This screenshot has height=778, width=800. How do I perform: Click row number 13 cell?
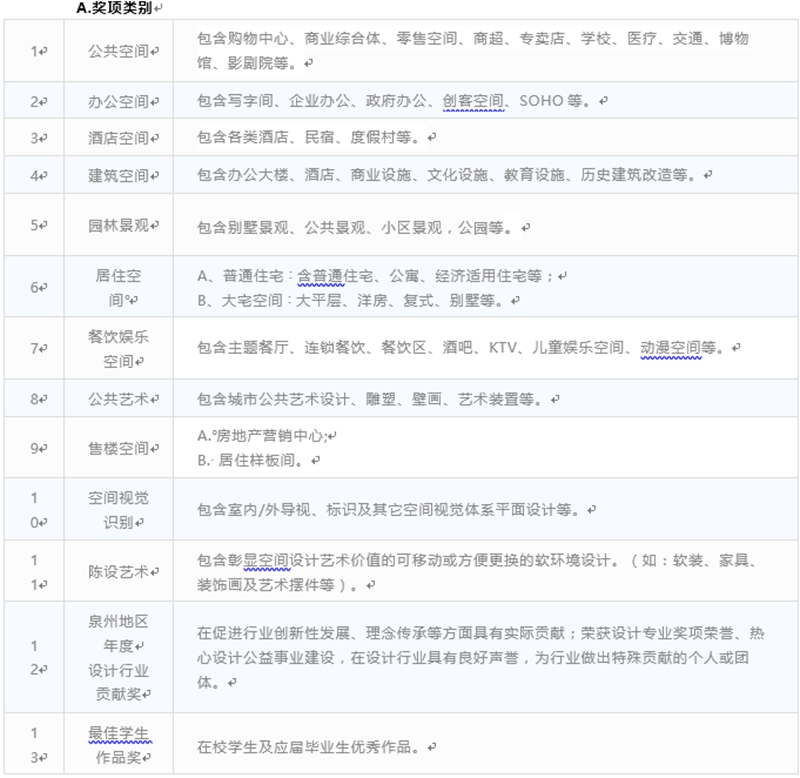tap(34, 745)
